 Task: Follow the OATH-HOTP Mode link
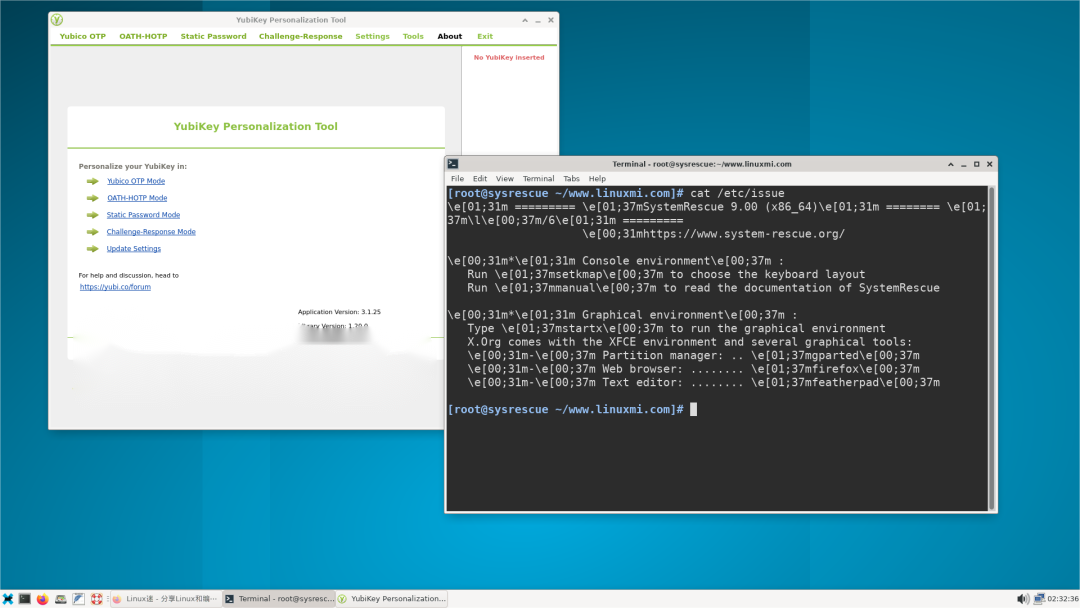click(137, 198)
